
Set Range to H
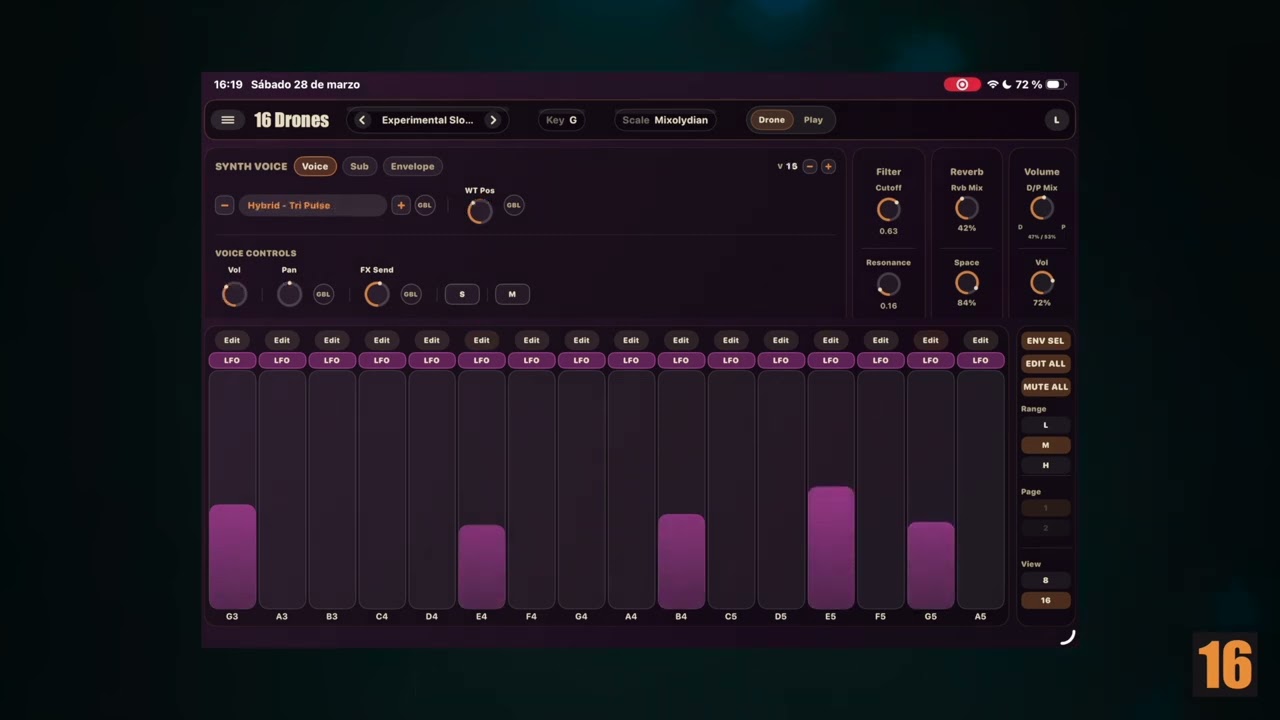[x=1045, y=465]
